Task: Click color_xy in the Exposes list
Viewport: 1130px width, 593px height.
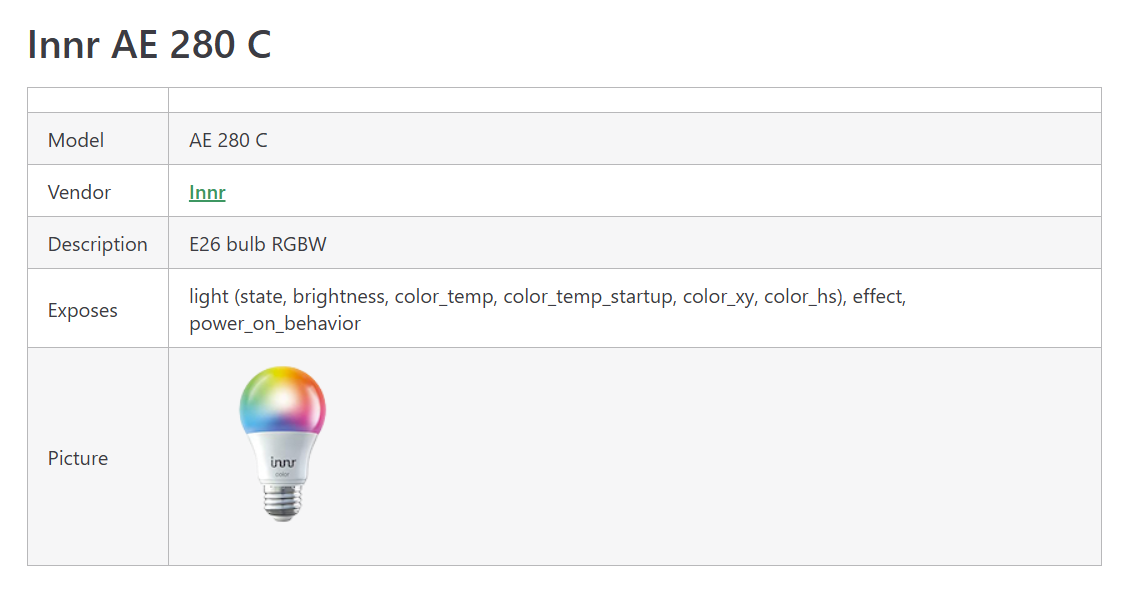Action: pos(719,297)
